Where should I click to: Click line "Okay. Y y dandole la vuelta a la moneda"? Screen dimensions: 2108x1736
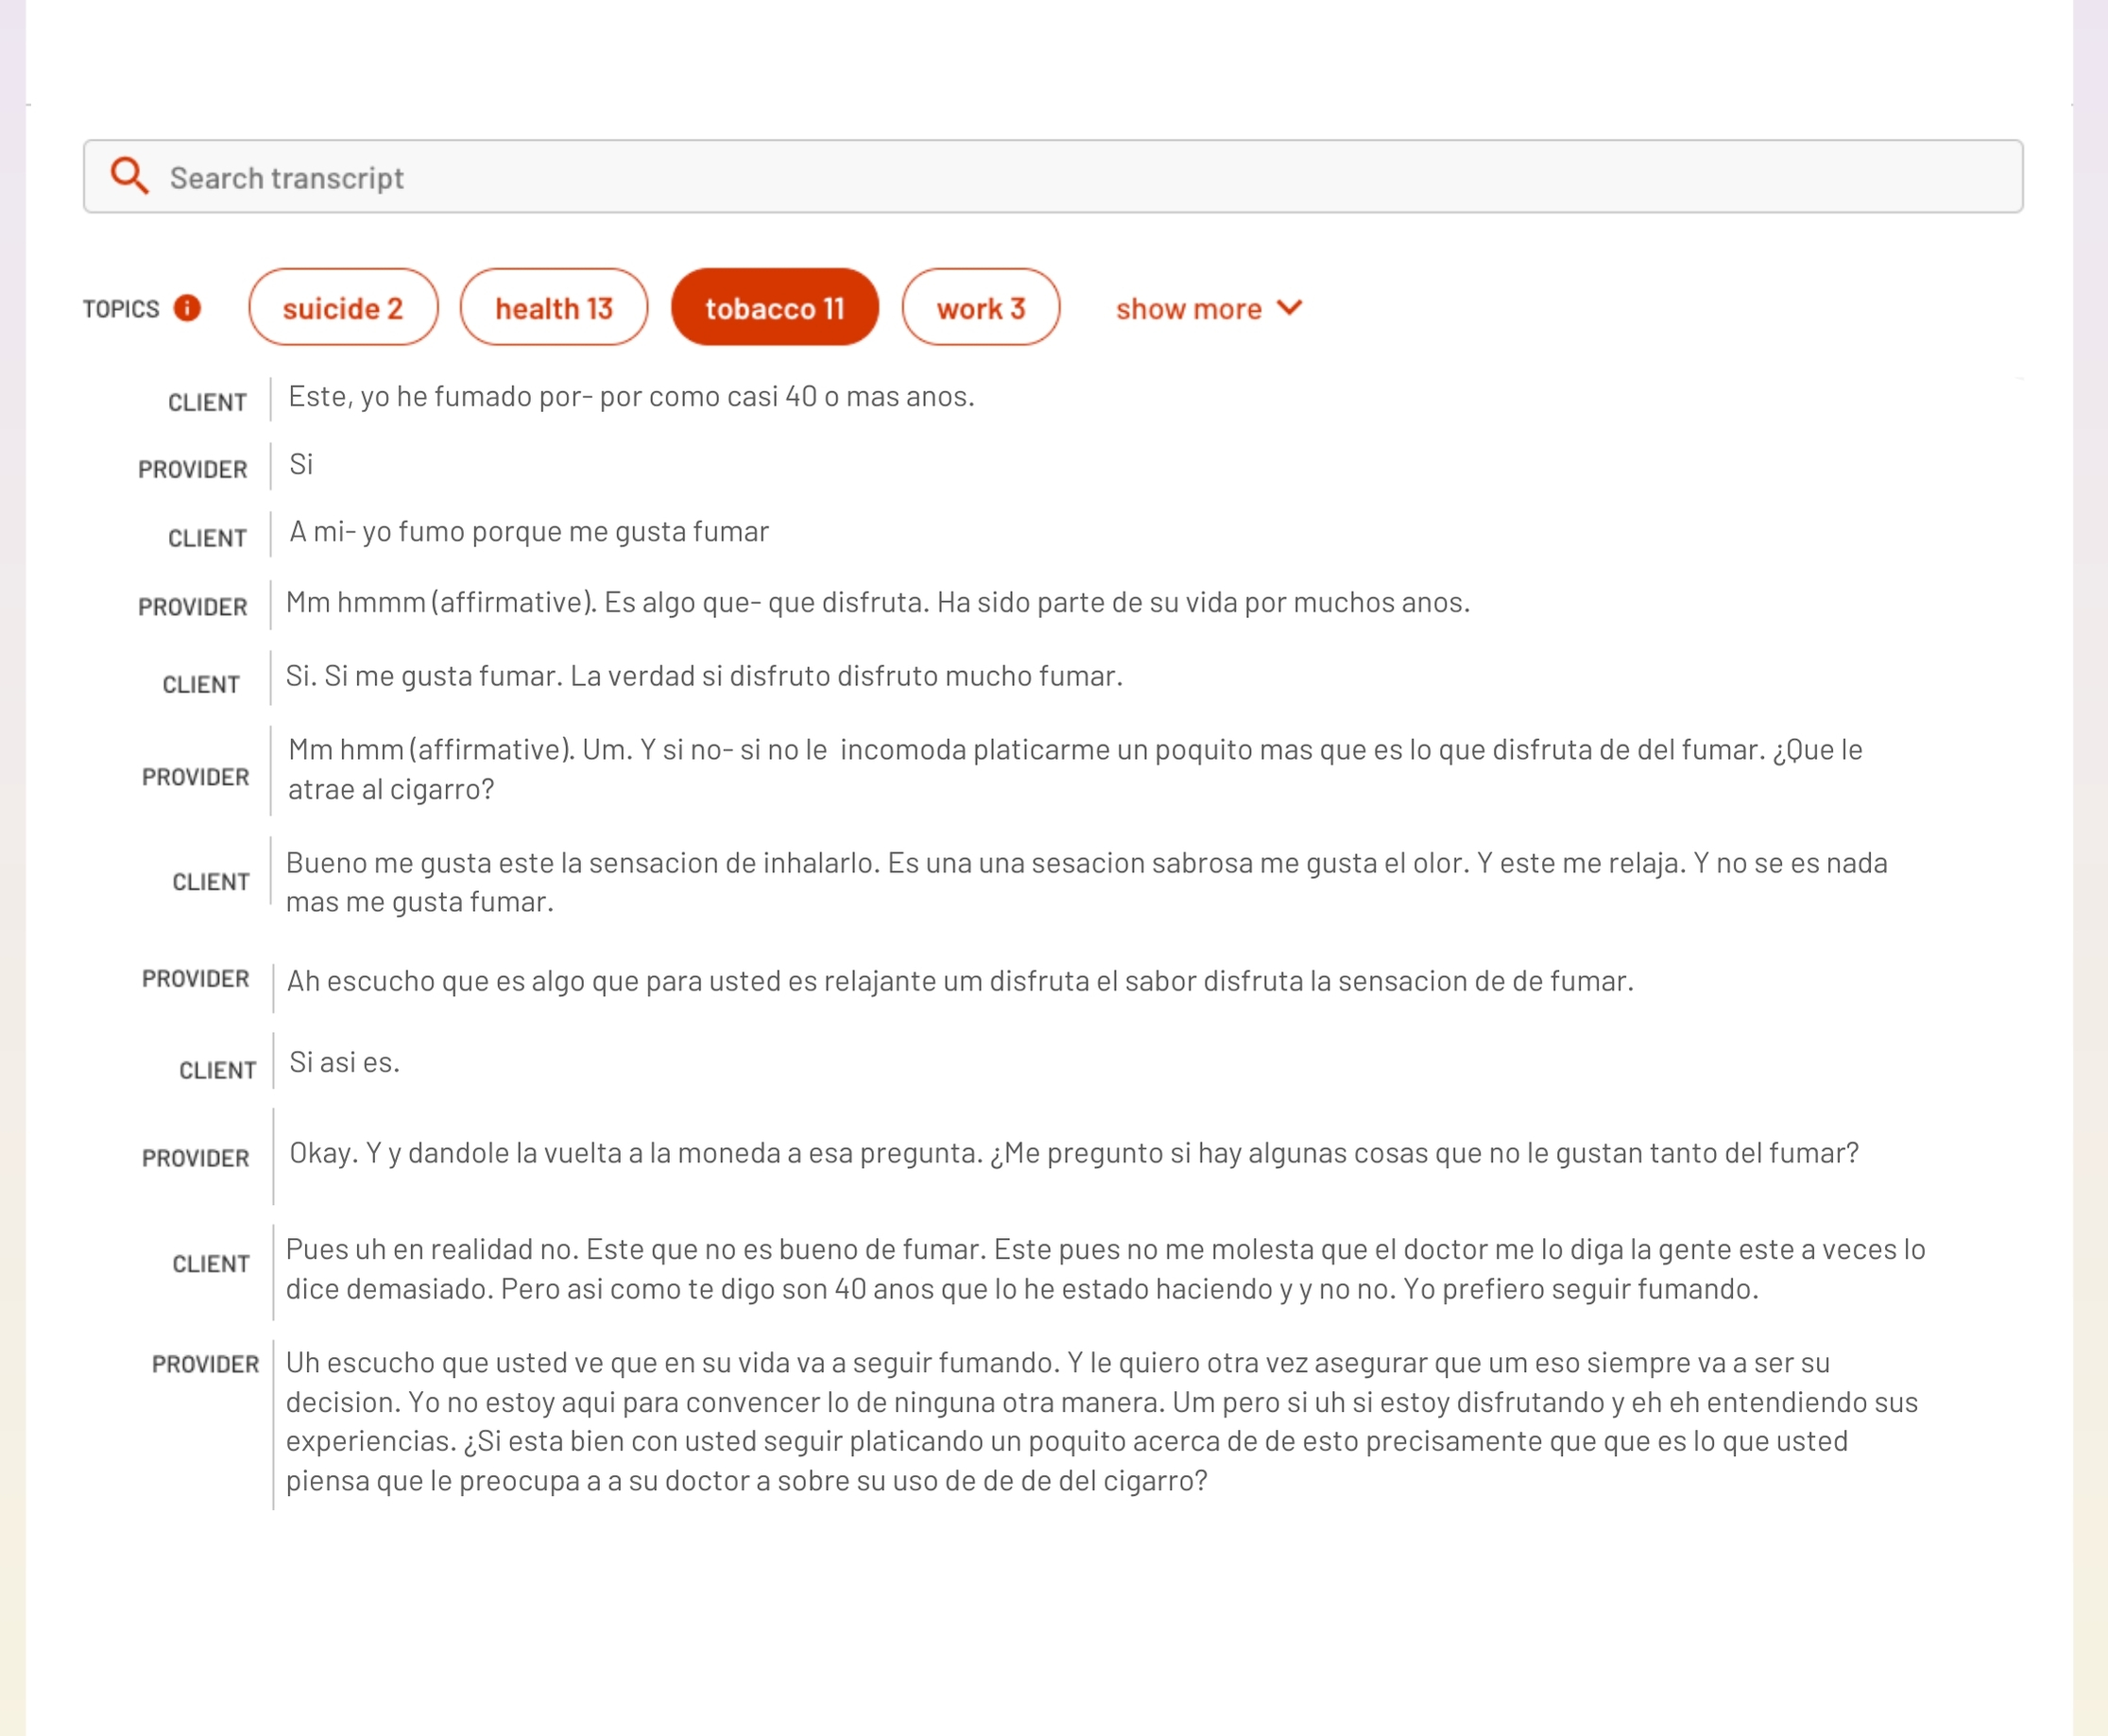coord(1074,1153)
